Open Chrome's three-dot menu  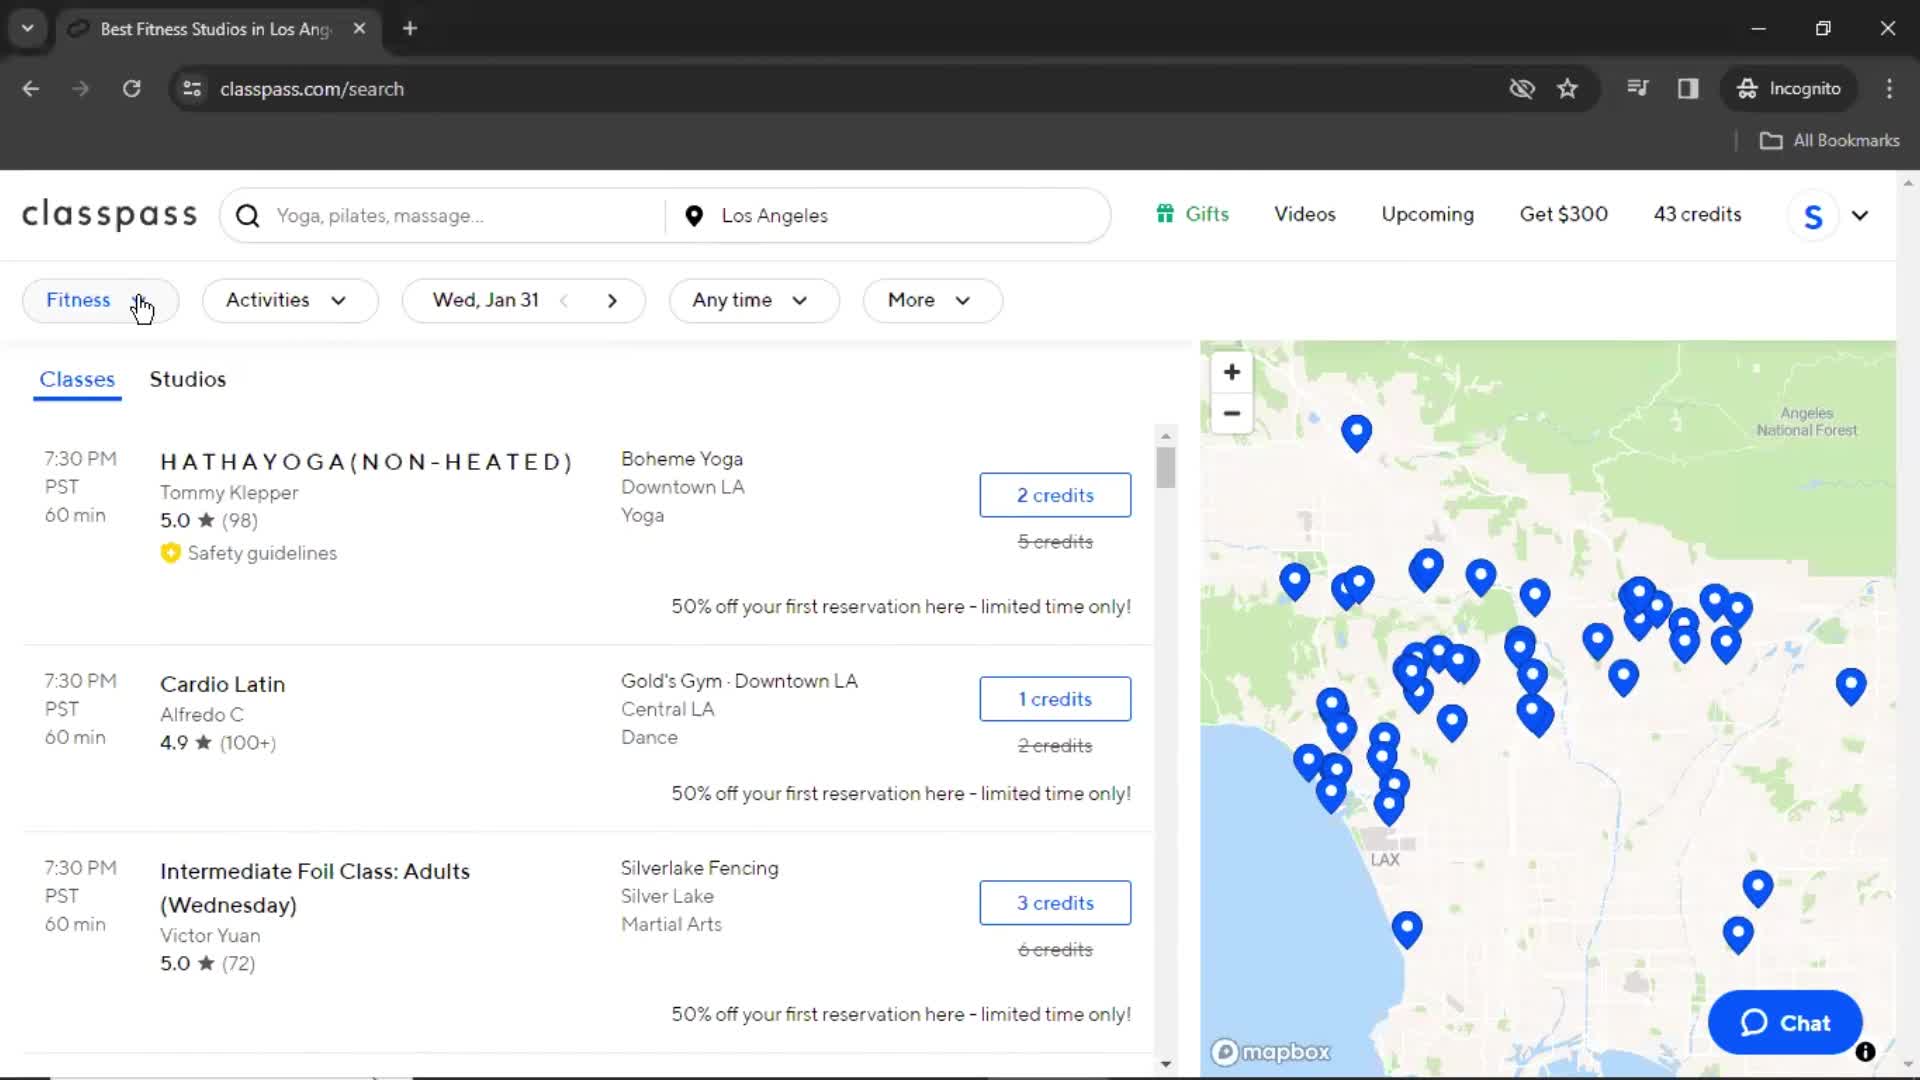point(1889,89)
